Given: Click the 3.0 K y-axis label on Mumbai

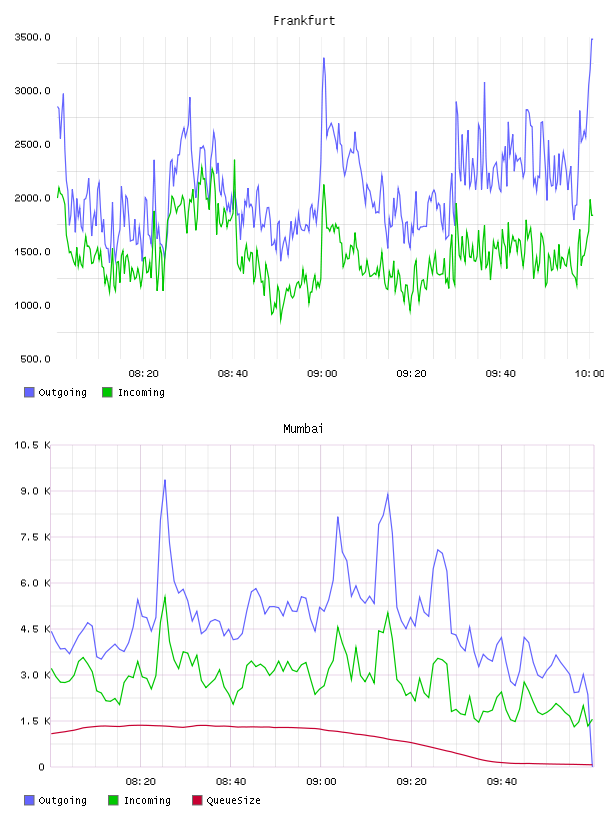Looking at the screenshot, I should point(35,675).
